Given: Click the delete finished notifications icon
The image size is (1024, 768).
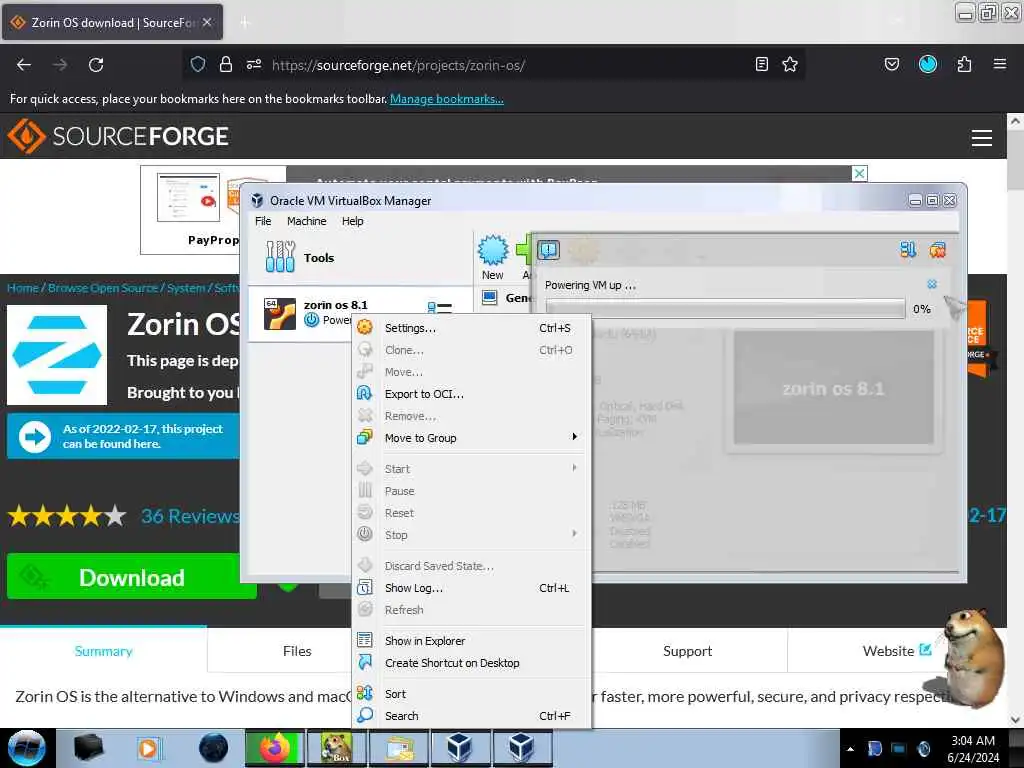Looking at the screenshot, I should tap(938, 249).
